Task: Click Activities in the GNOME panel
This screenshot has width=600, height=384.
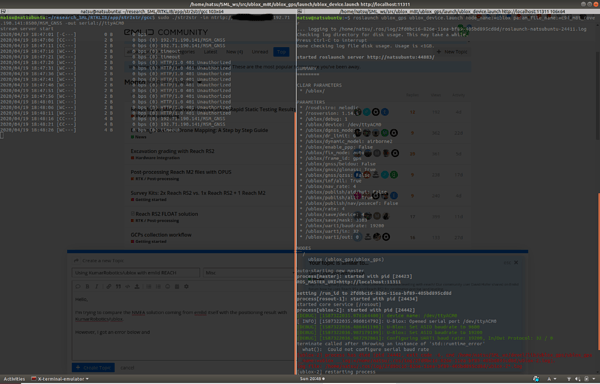Action: [x=14, y=379]
